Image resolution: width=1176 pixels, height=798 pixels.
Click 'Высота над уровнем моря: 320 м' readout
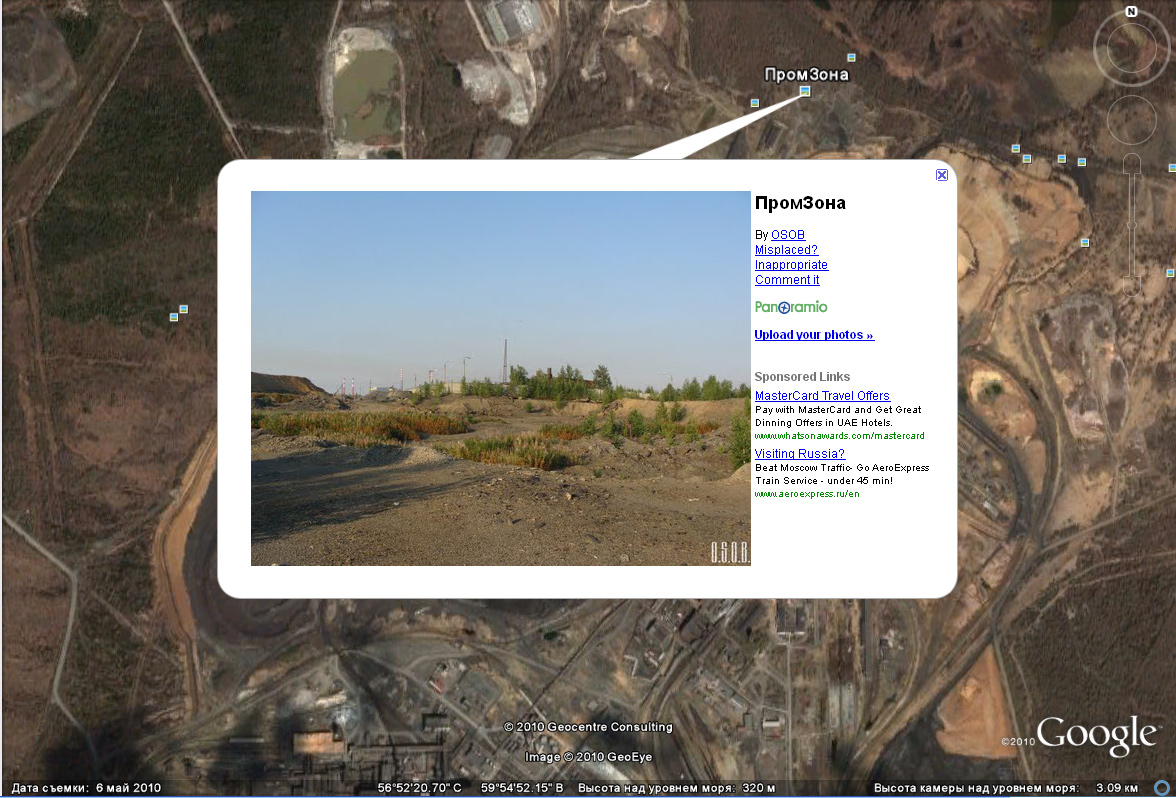tap(676, 788)
